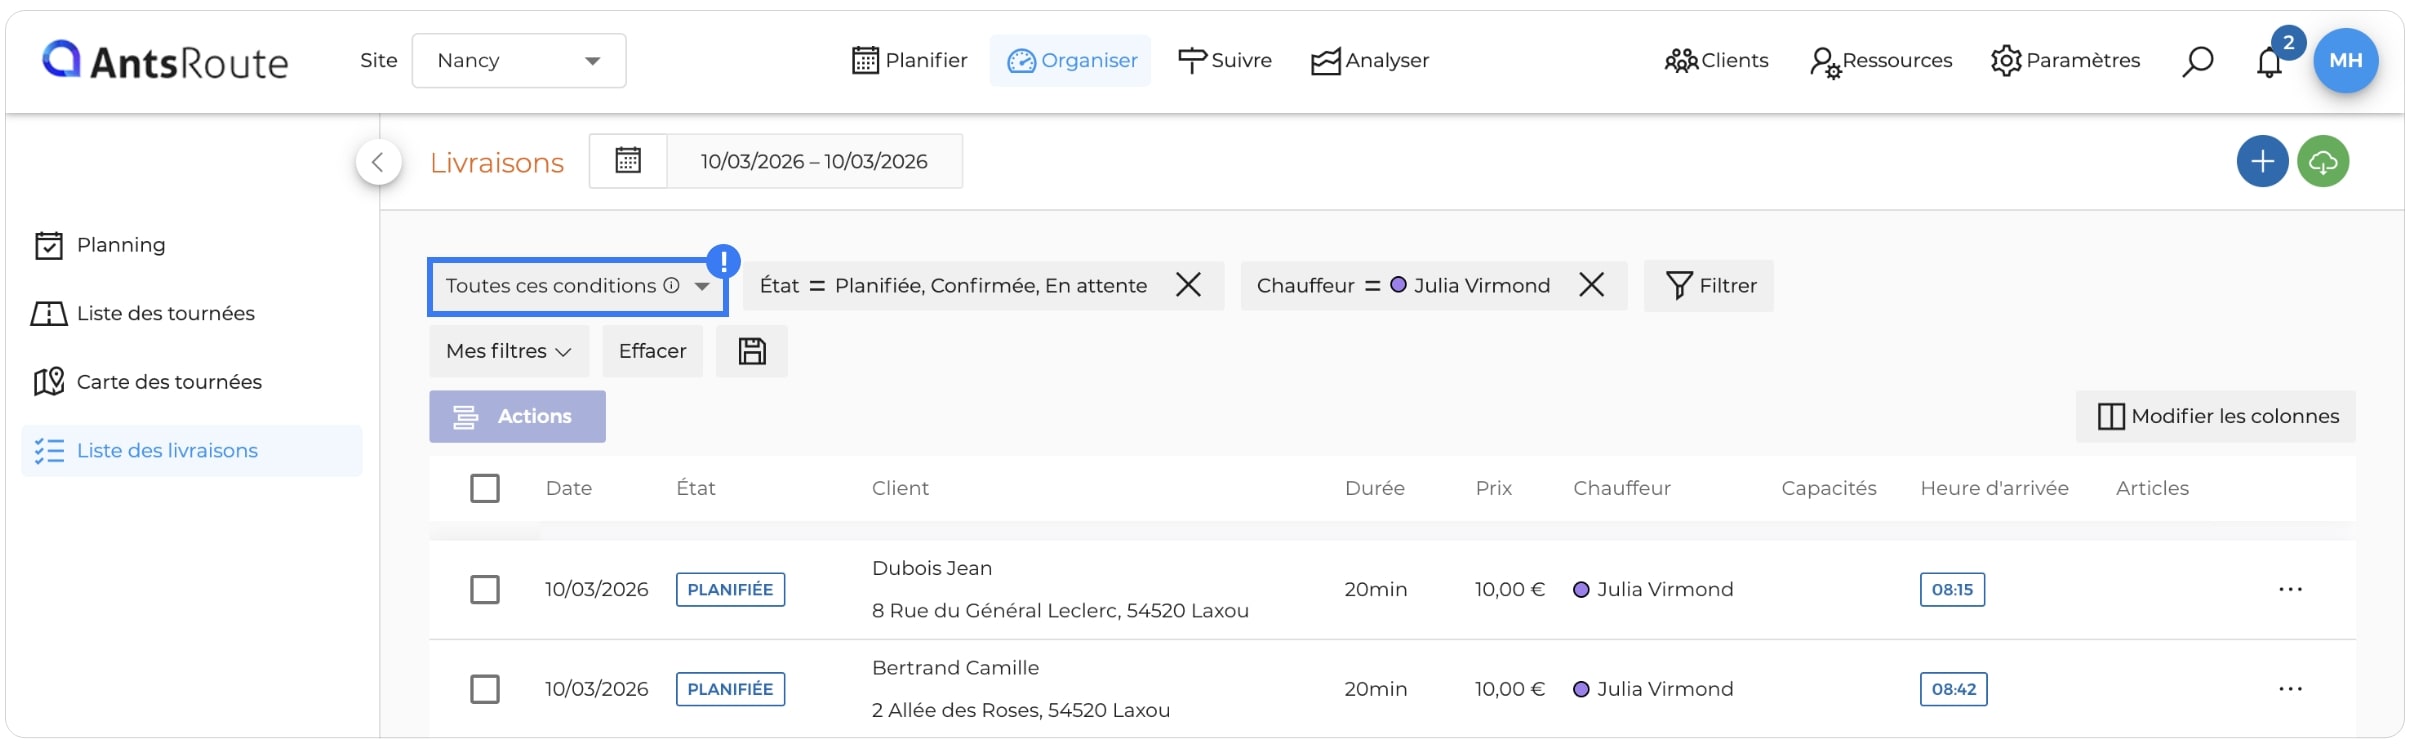The image size is (2410, 747).
Task: Open Liste des tournées in the sidebar
Action: 144,314
